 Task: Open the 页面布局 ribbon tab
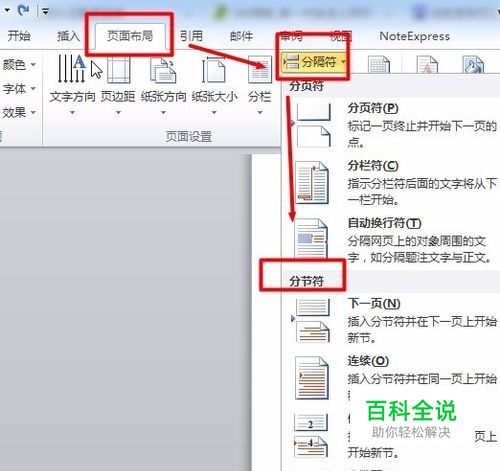130,36
